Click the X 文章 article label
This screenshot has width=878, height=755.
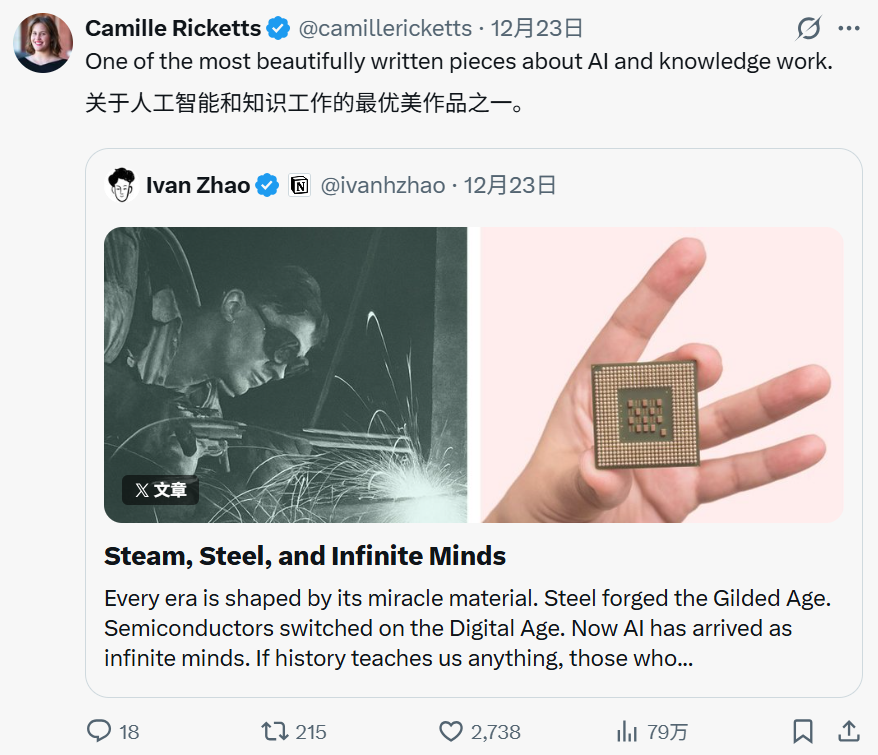point(160,490)
